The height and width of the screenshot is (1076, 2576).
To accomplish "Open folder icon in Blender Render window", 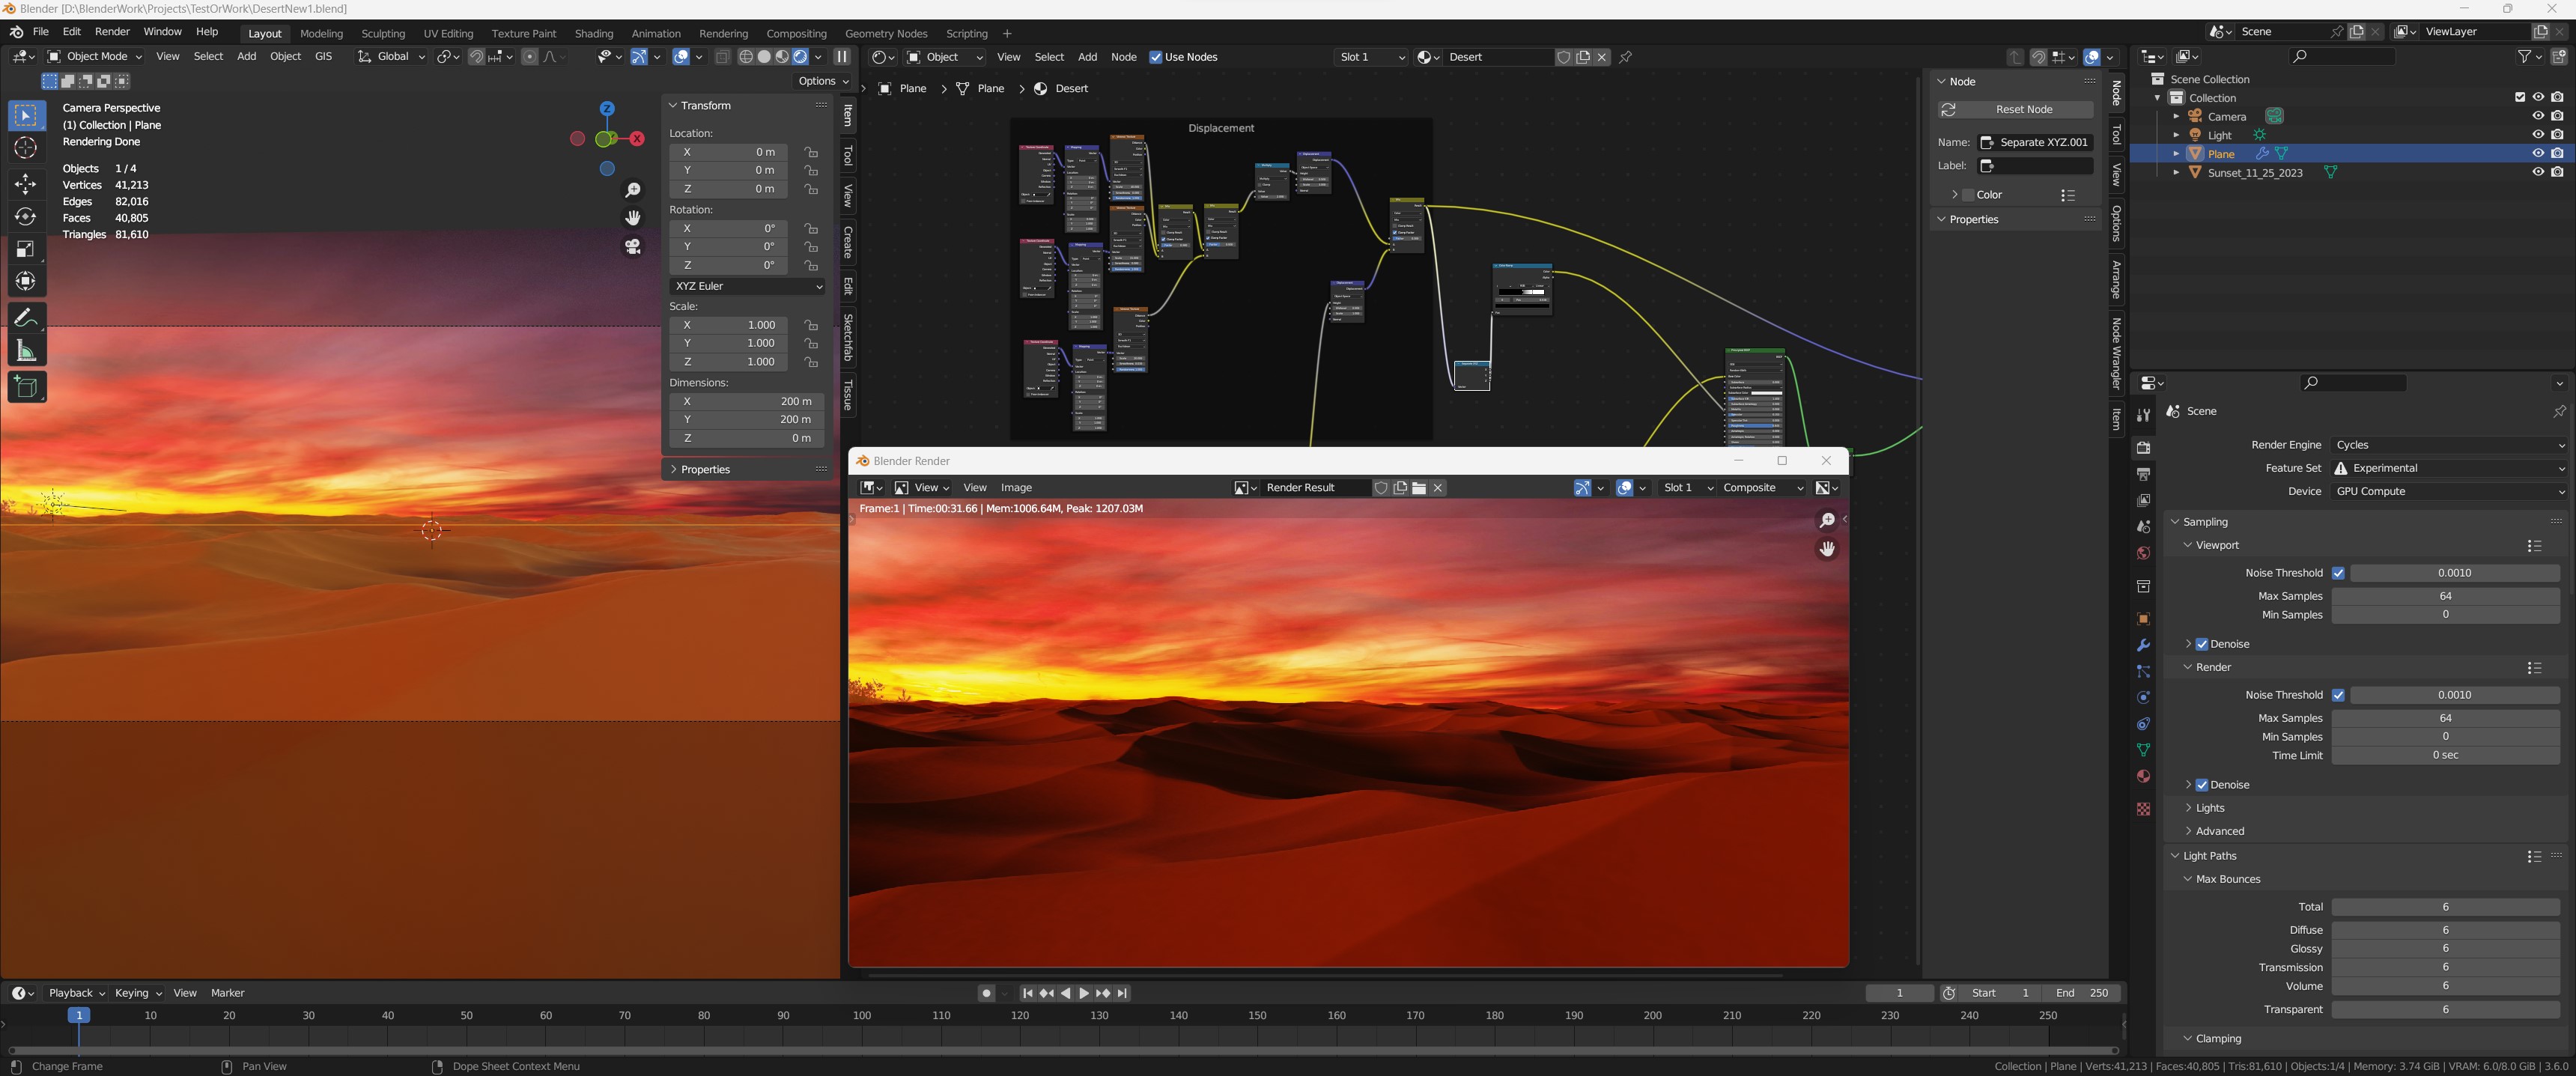I will 1419,488.
